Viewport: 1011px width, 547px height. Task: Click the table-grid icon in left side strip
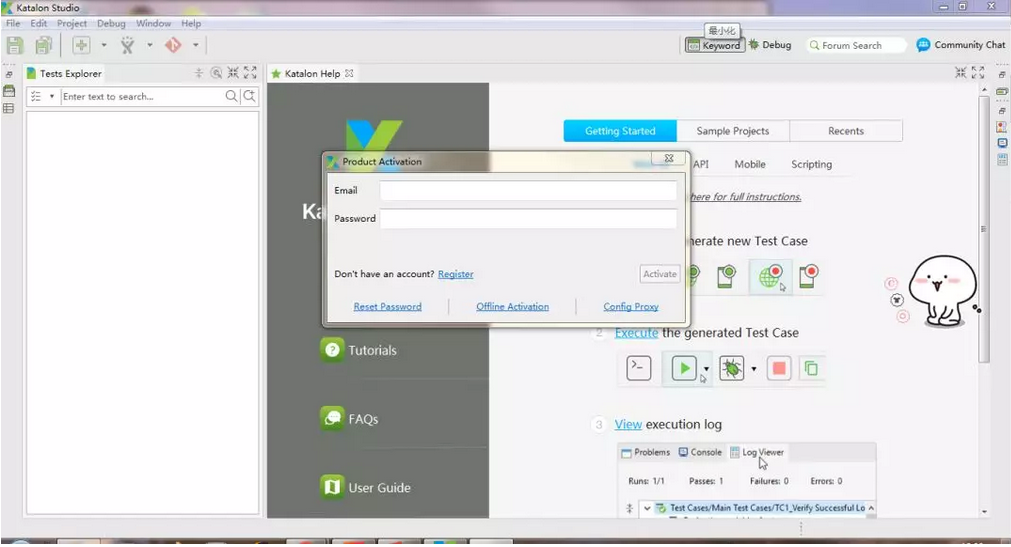(9, 108)
